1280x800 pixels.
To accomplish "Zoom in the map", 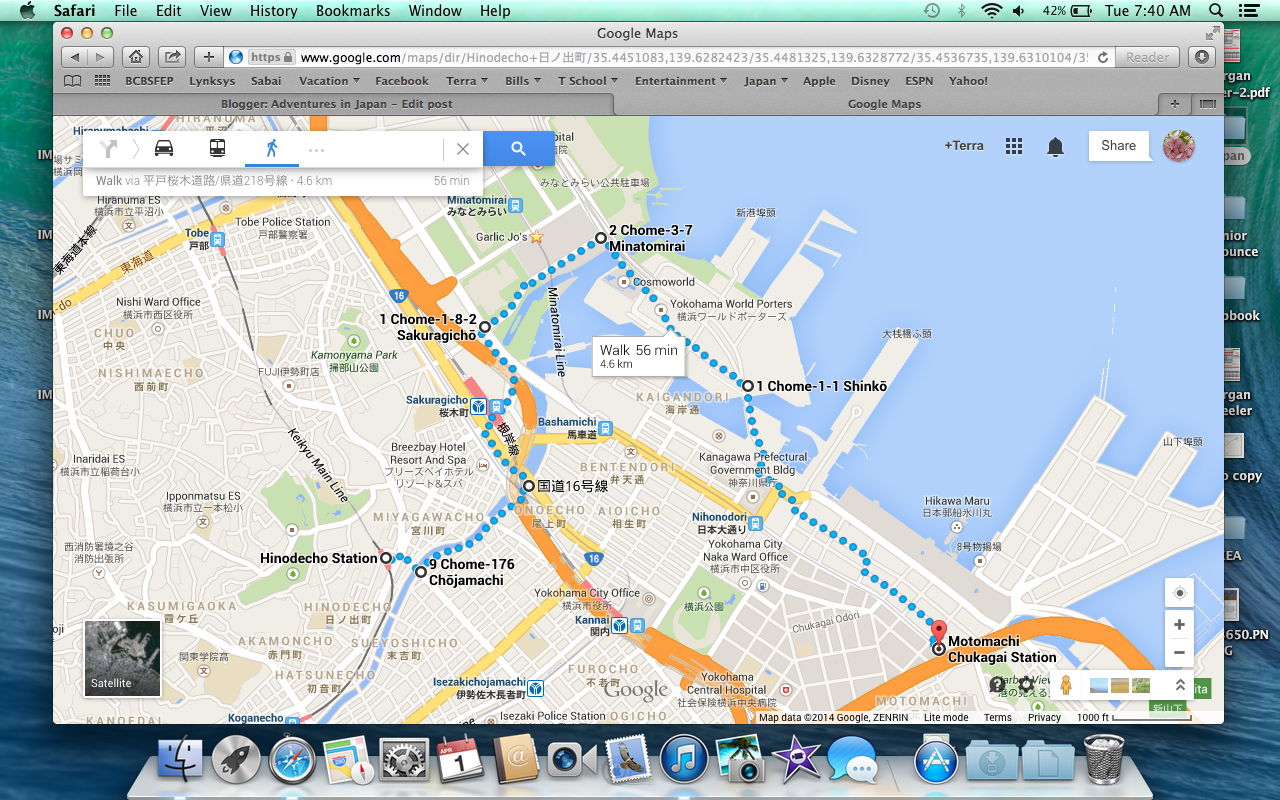I will click(1179, 625).
